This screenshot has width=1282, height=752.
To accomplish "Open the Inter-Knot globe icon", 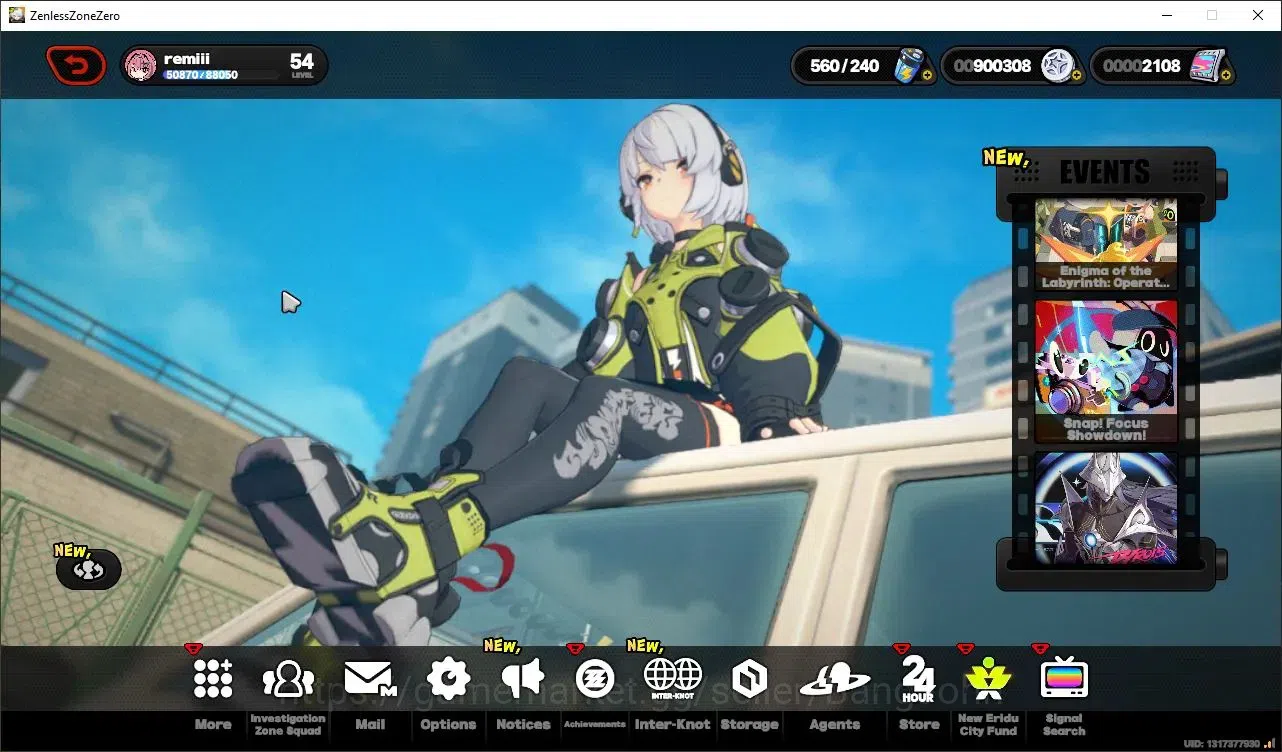I will (673, 678).
